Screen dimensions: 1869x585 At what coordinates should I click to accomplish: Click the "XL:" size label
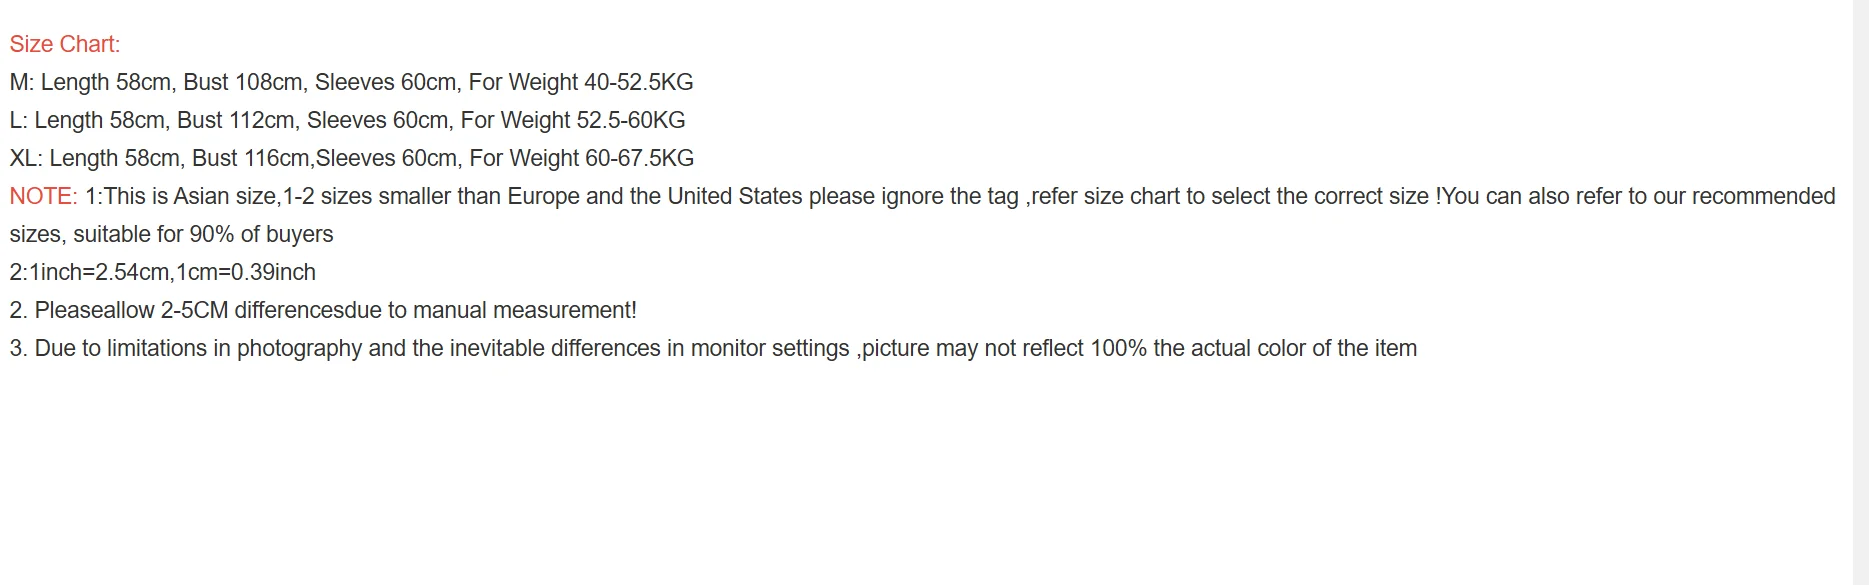[26, 158]
